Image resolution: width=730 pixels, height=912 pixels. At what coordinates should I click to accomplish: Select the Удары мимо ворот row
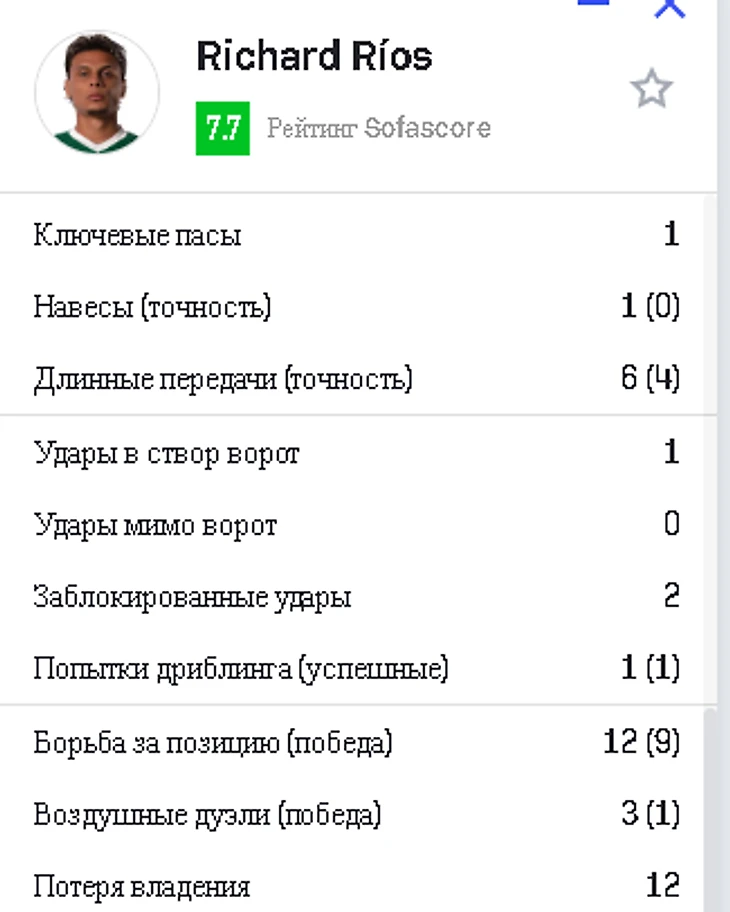[357, 524]
